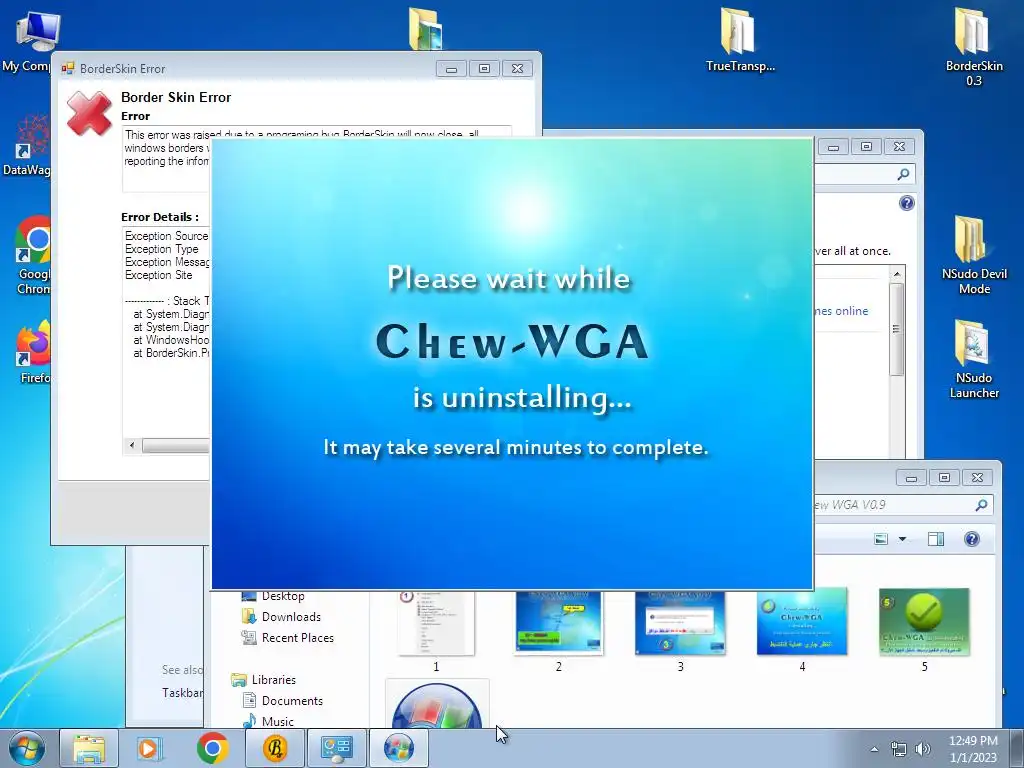
Task: Open Windows Explorer from taskbar
Action: [89, 748]
